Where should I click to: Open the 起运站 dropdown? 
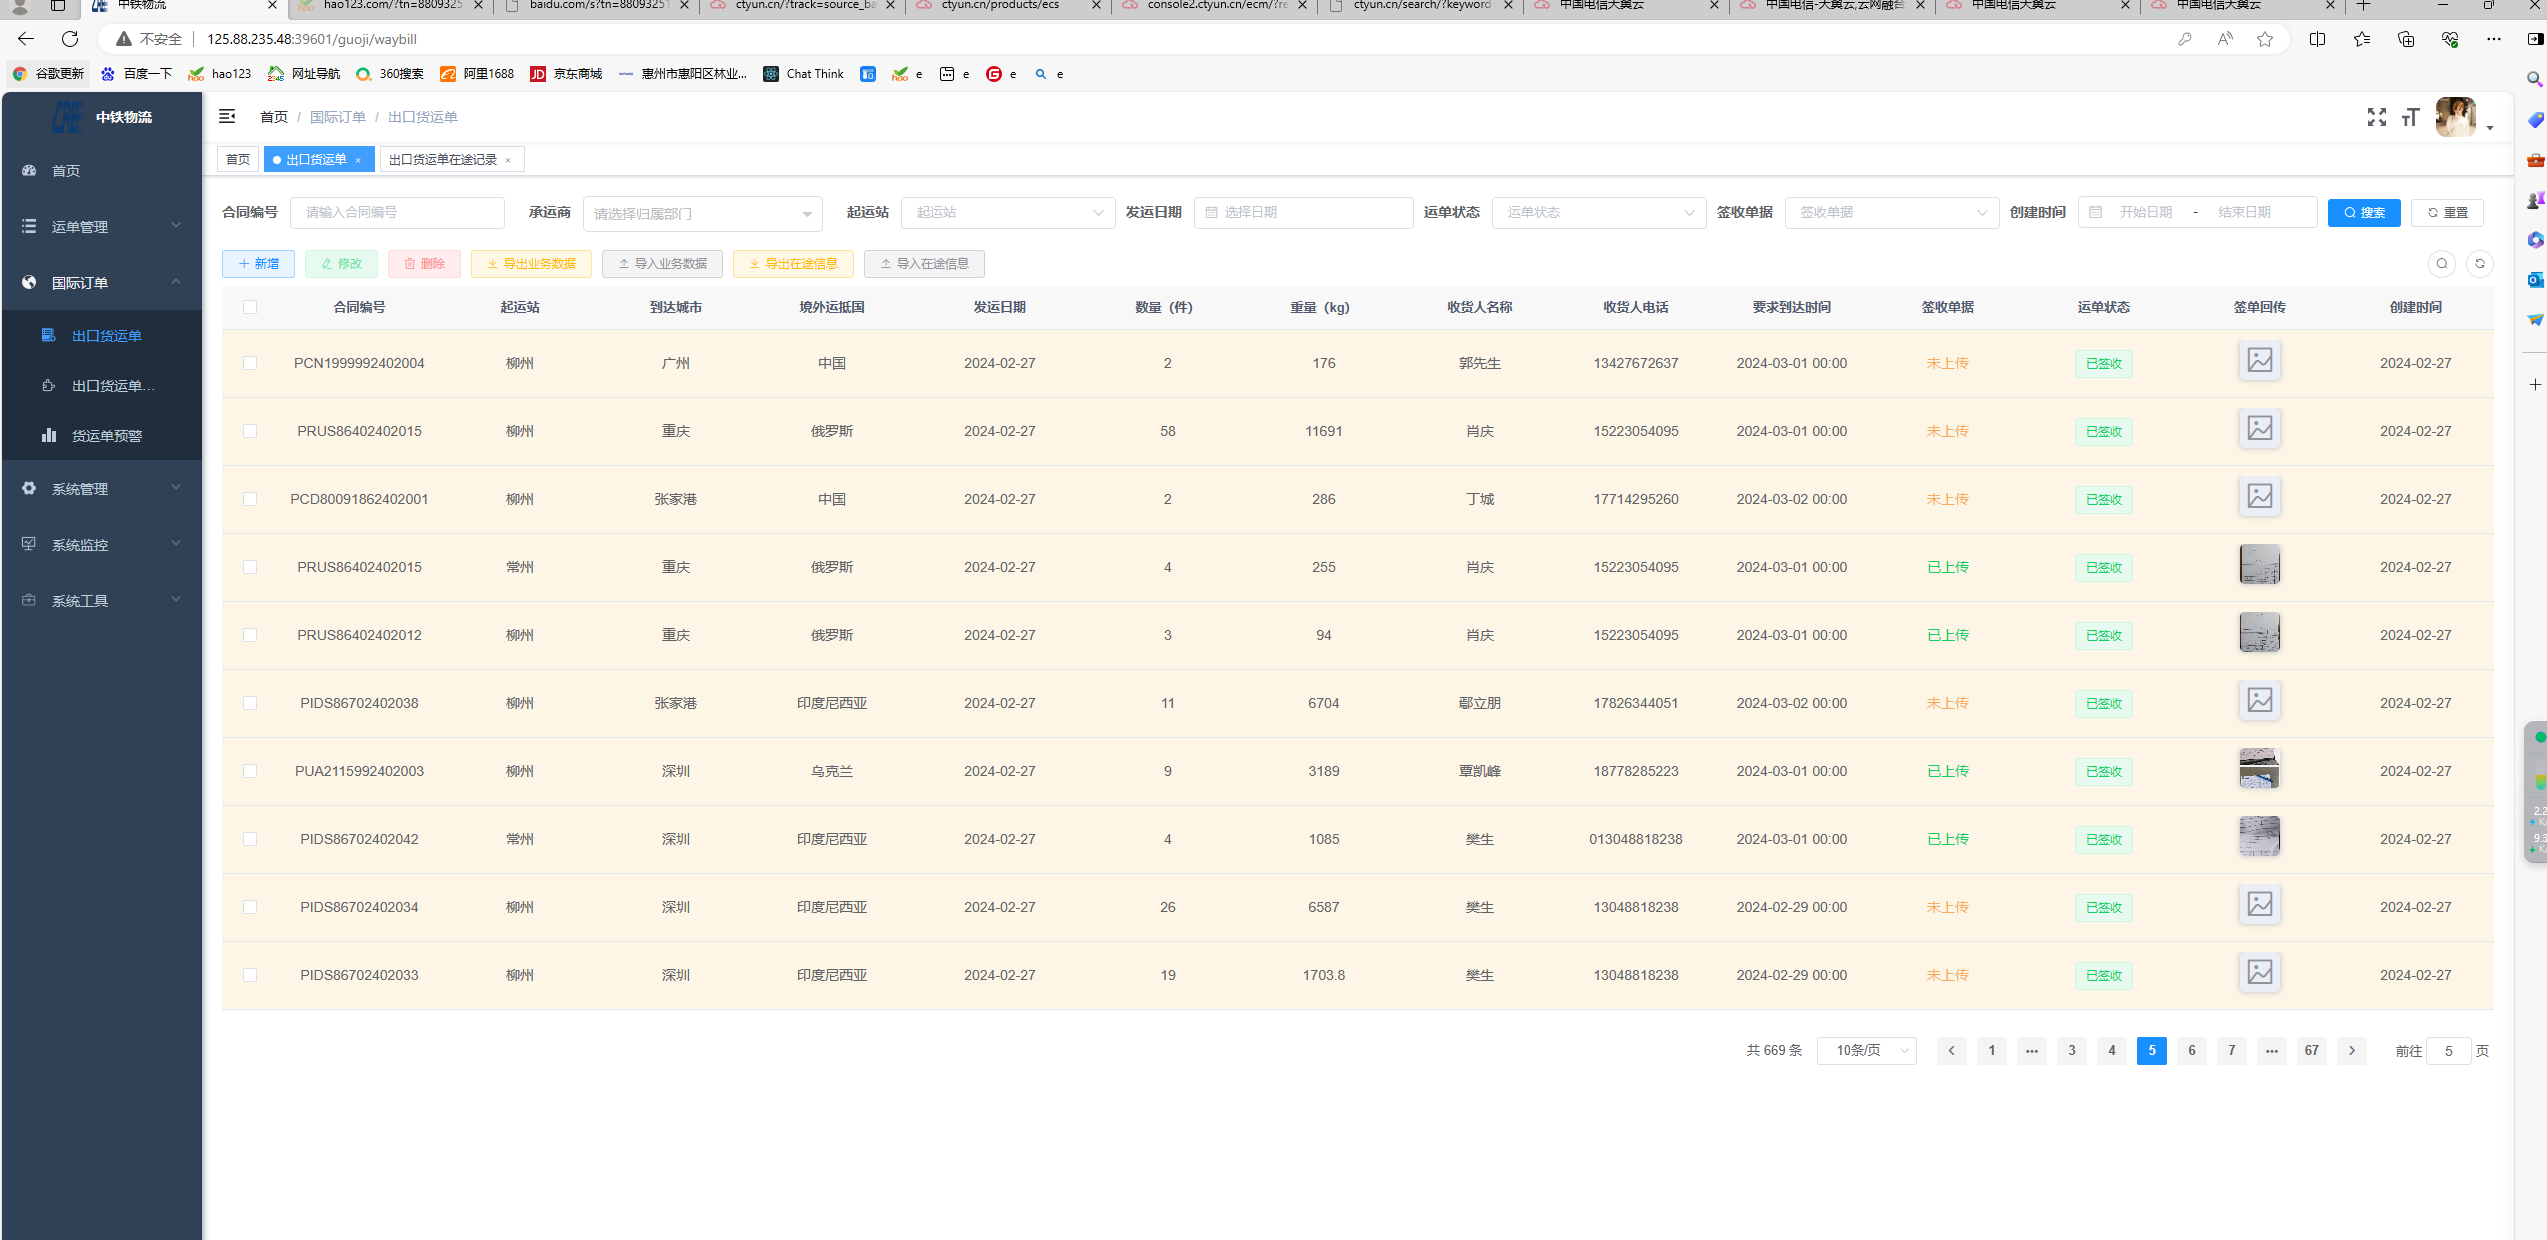pyautogui.click(x=1007, y=212)
